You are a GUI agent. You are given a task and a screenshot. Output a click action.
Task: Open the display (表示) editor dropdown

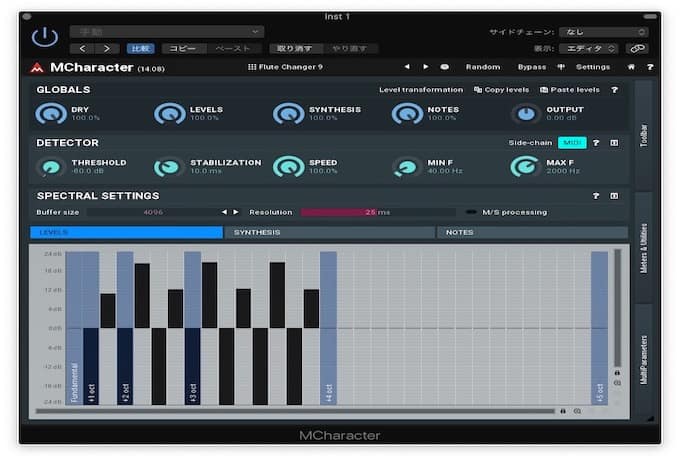tap(588, 49)
